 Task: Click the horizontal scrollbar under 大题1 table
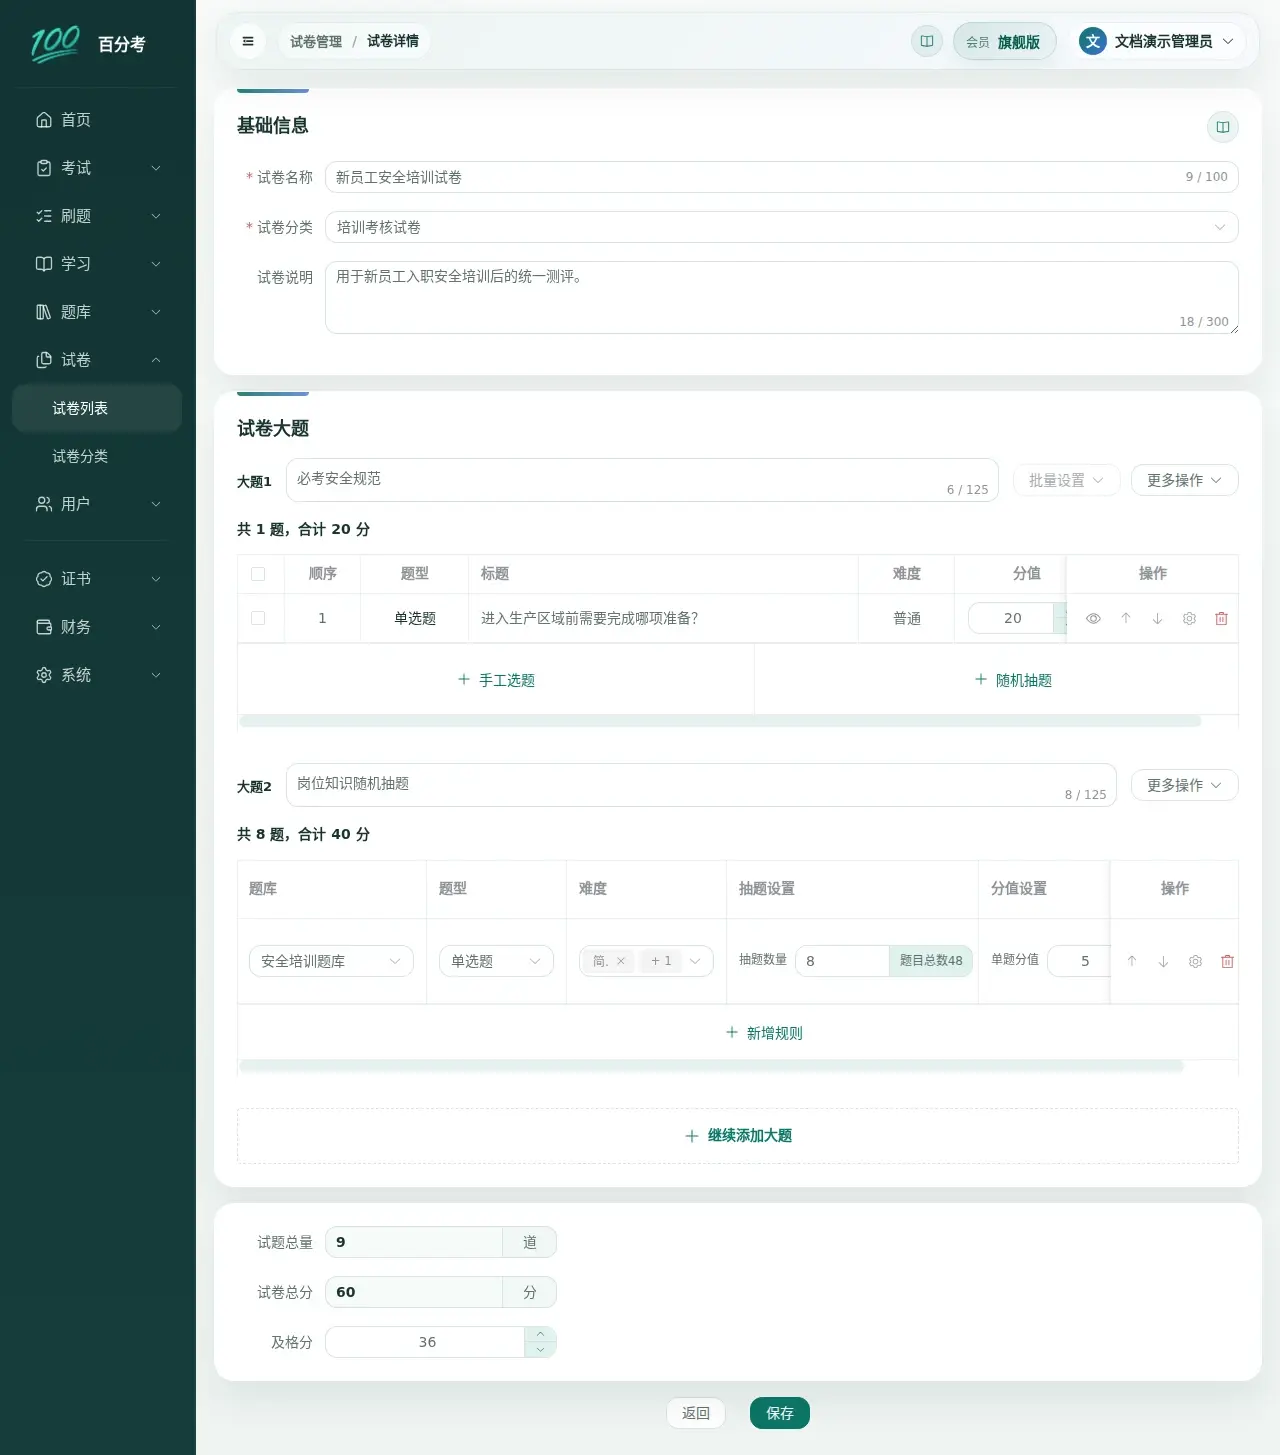point(720,721)
